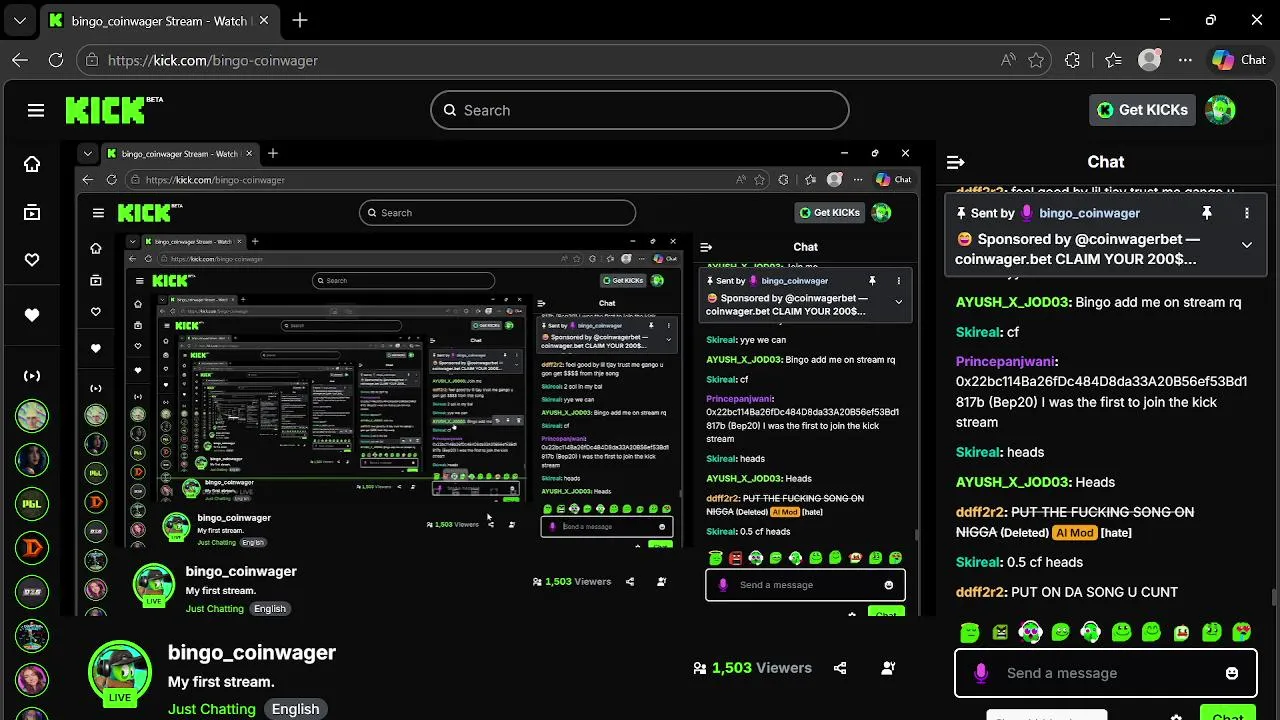1280x720 pixels.
Task: Click the [hate] label on deleted message
Action: coord(1116,533)
